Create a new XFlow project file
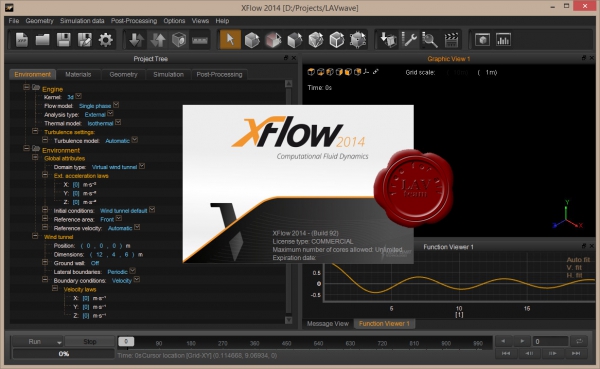 click(x=22, y=40)
